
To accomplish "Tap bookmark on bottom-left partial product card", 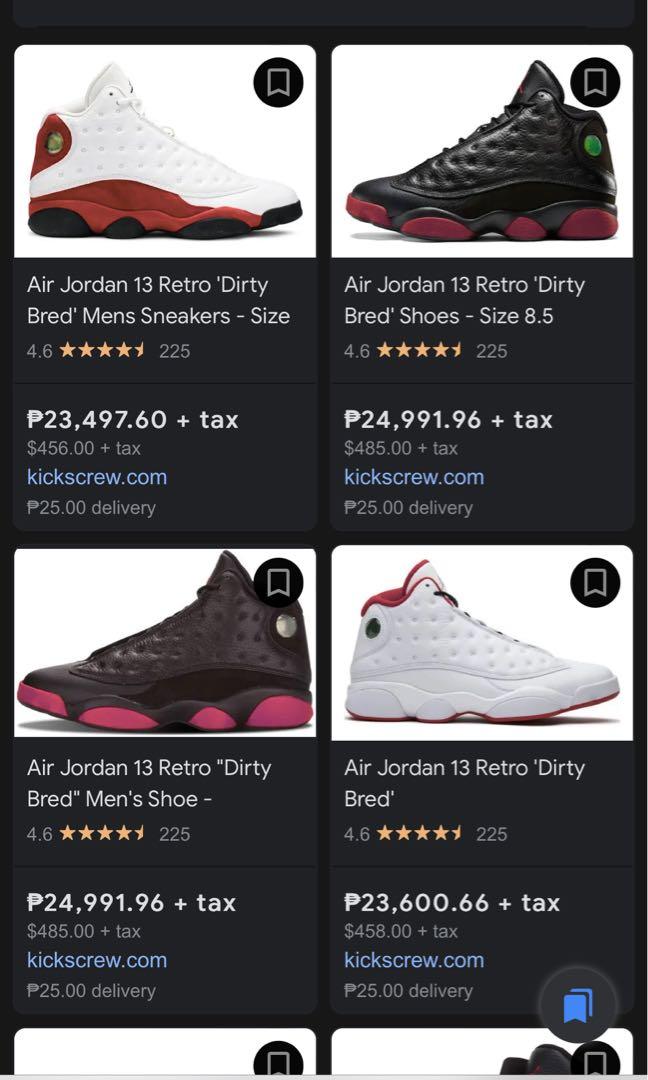I will click(x=278, y=1062).
